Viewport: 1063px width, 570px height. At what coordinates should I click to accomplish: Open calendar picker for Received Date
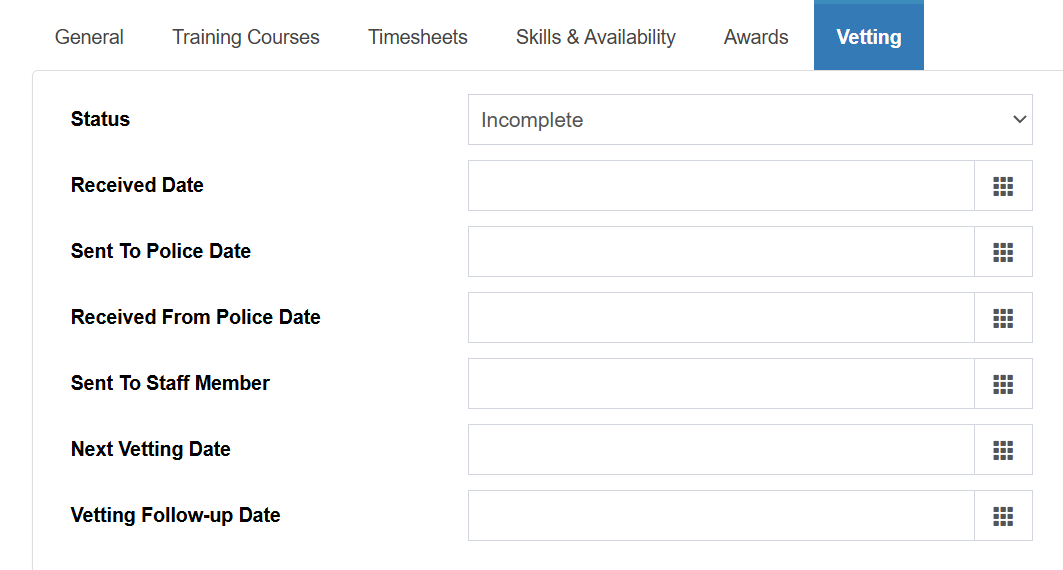pos(1003,186)
